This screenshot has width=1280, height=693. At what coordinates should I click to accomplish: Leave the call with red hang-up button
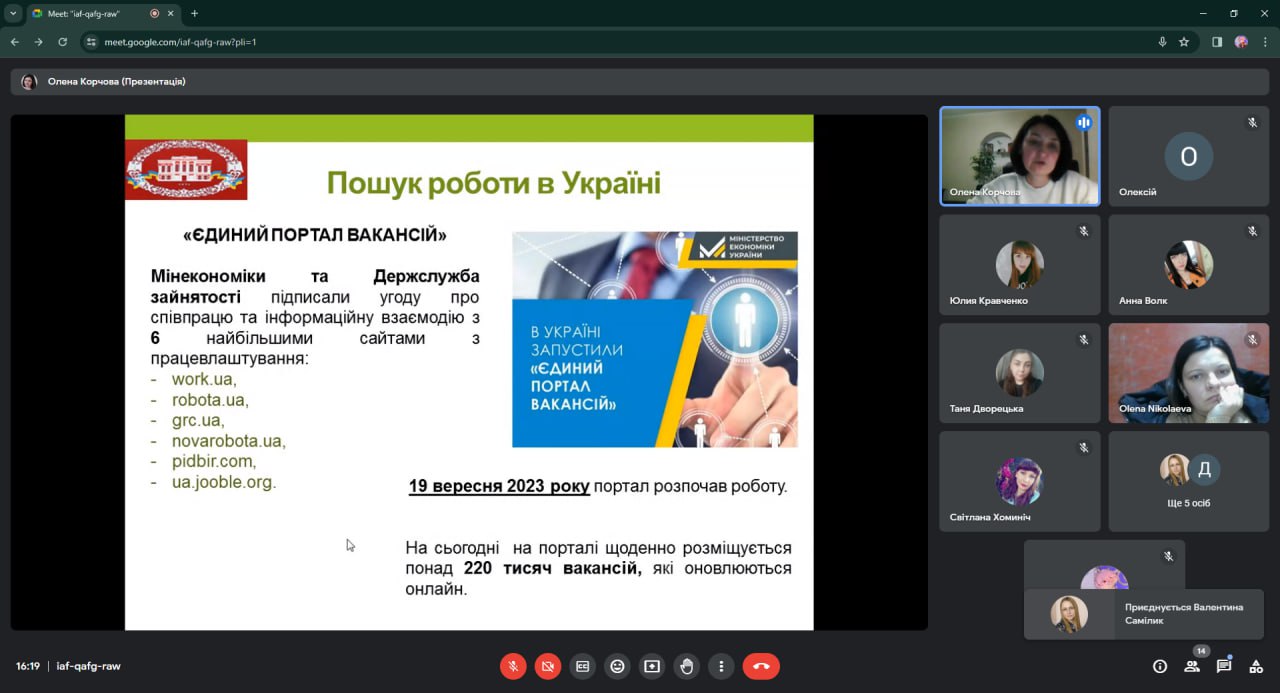pyautogui.click(x=761, y=666)
